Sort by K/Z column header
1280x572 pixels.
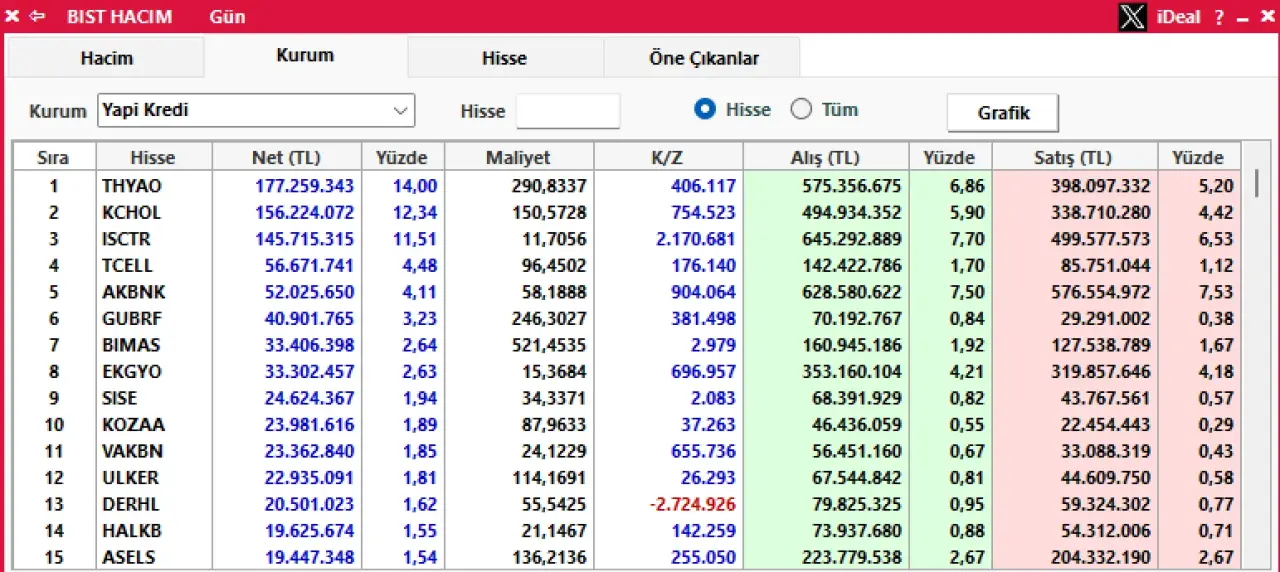point(667,157)
